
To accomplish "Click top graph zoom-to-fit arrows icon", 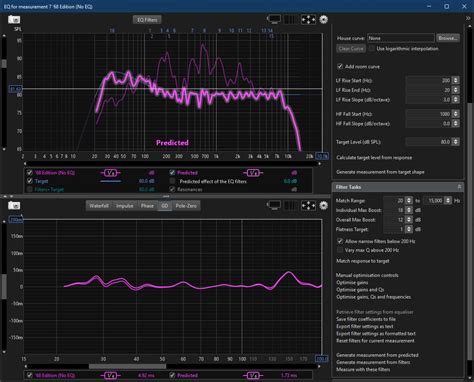I will tap(308, 20).
